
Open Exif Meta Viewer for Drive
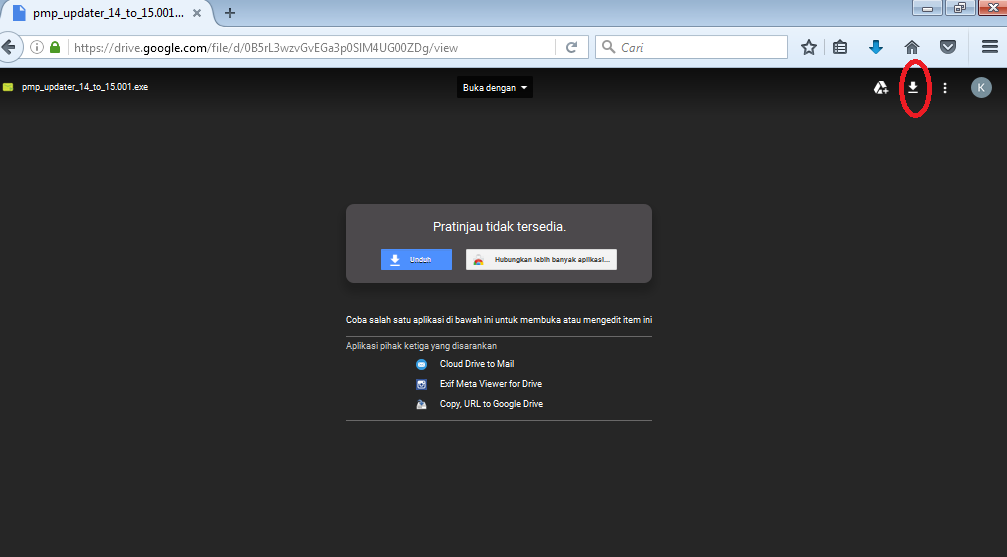point(491,384)
